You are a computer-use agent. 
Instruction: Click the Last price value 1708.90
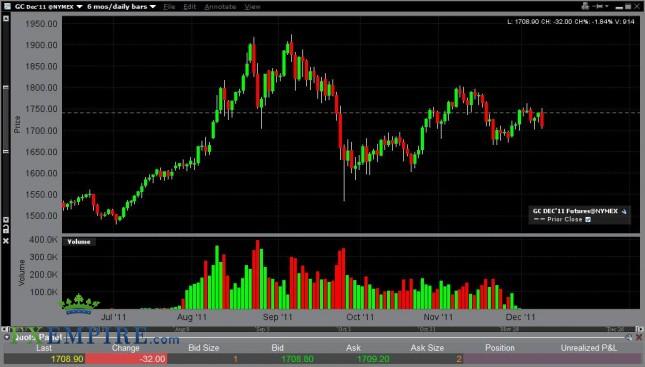[67, 359]
